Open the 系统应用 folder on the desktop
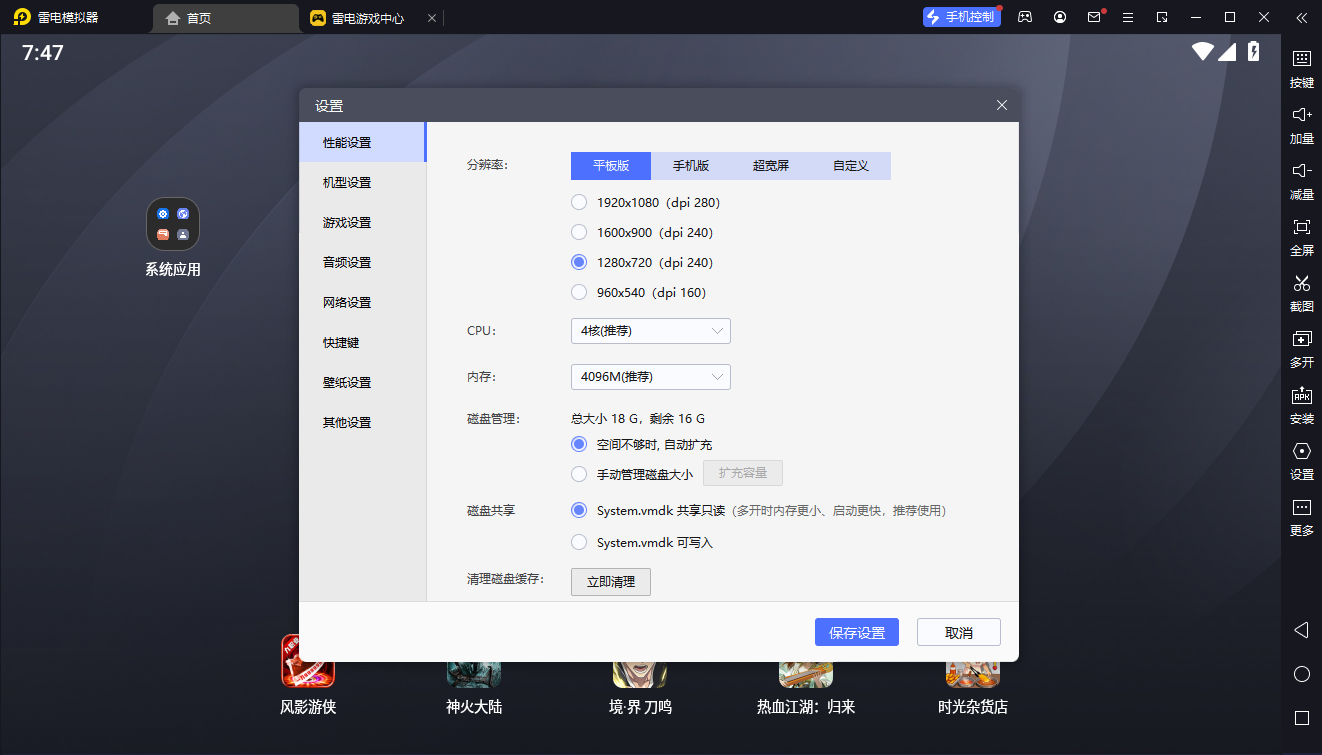Viewport: 1322px width, 755px height. click(x=173, y=224)
